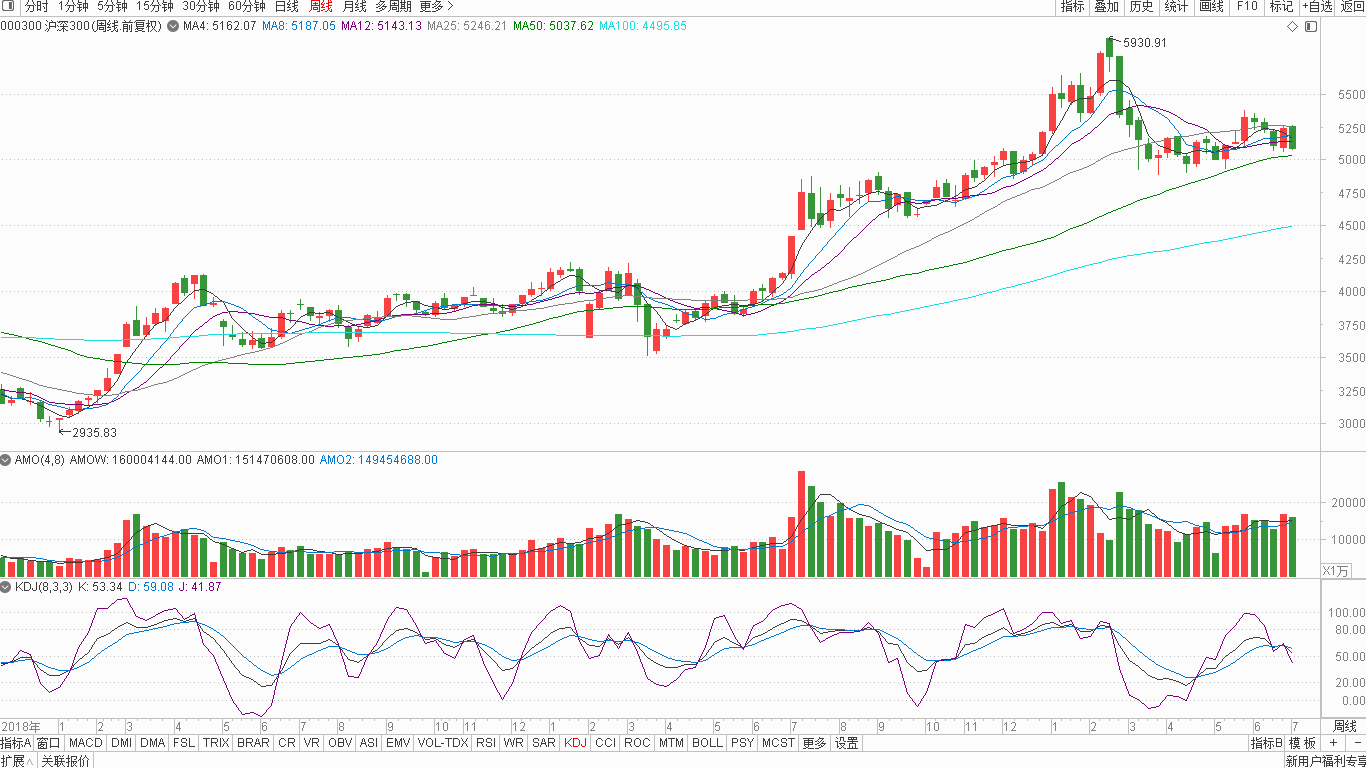
Task: Switch indicator to DMI
Action: point(121,743)
